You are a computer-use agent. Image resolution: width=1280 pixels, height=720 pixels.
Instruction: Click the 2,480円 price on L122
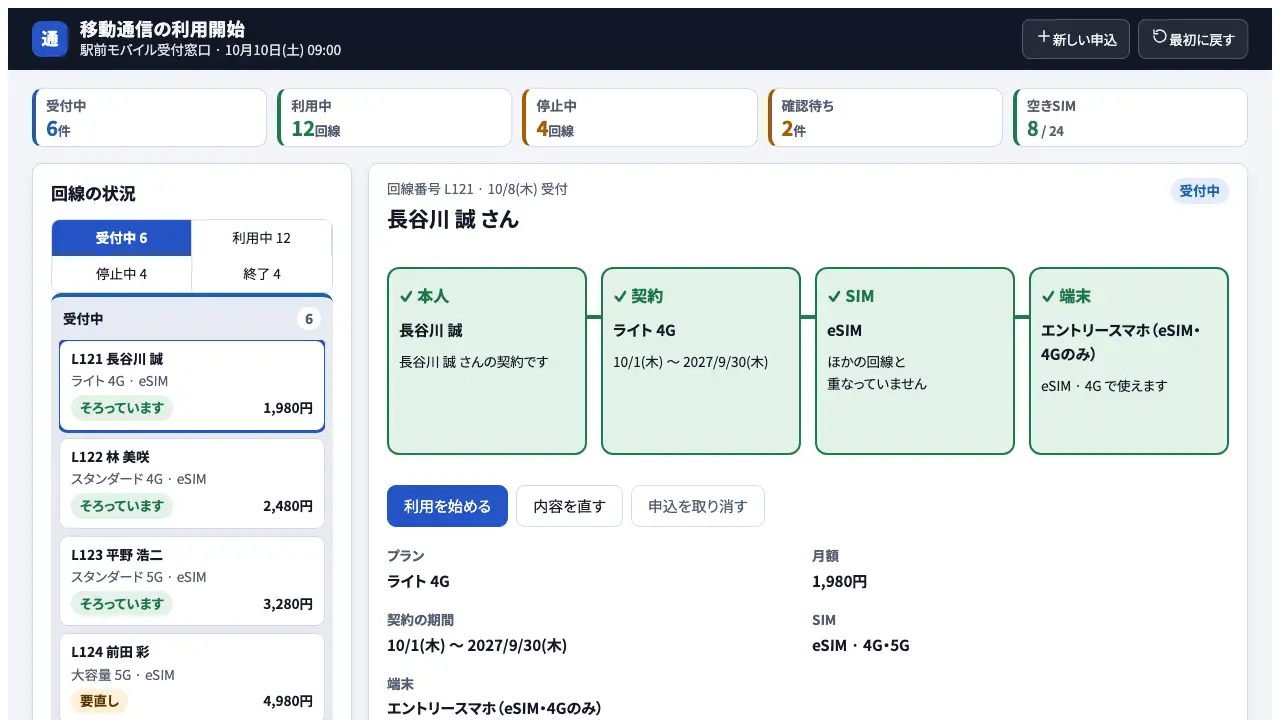click(x=288, y=506)
